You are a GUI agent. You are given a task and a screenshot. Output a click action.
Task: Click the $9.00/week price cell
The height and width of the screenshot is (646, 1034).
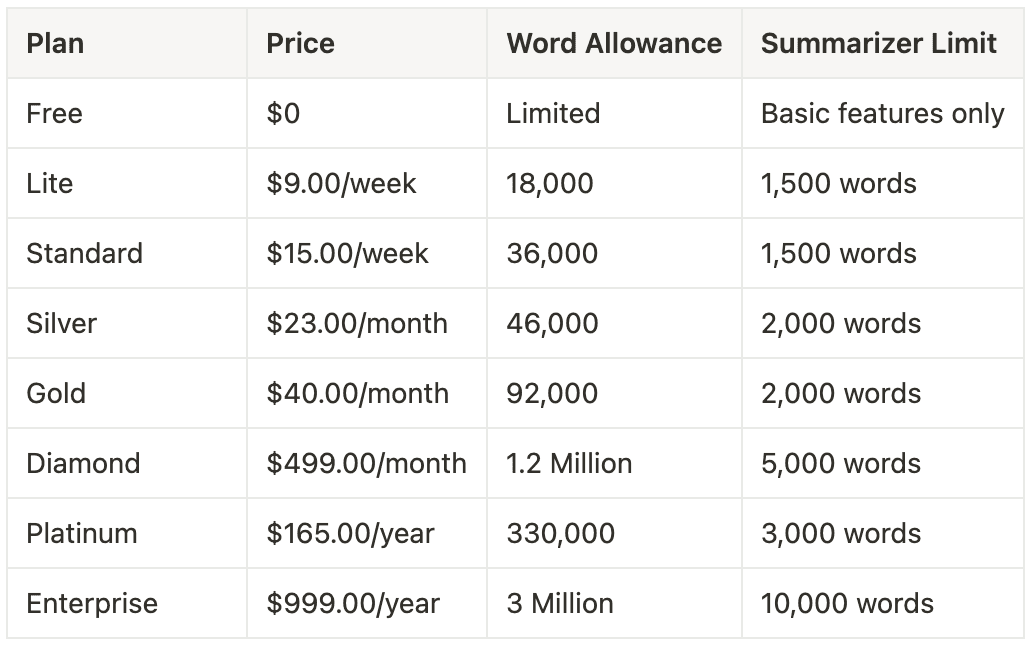367,183
